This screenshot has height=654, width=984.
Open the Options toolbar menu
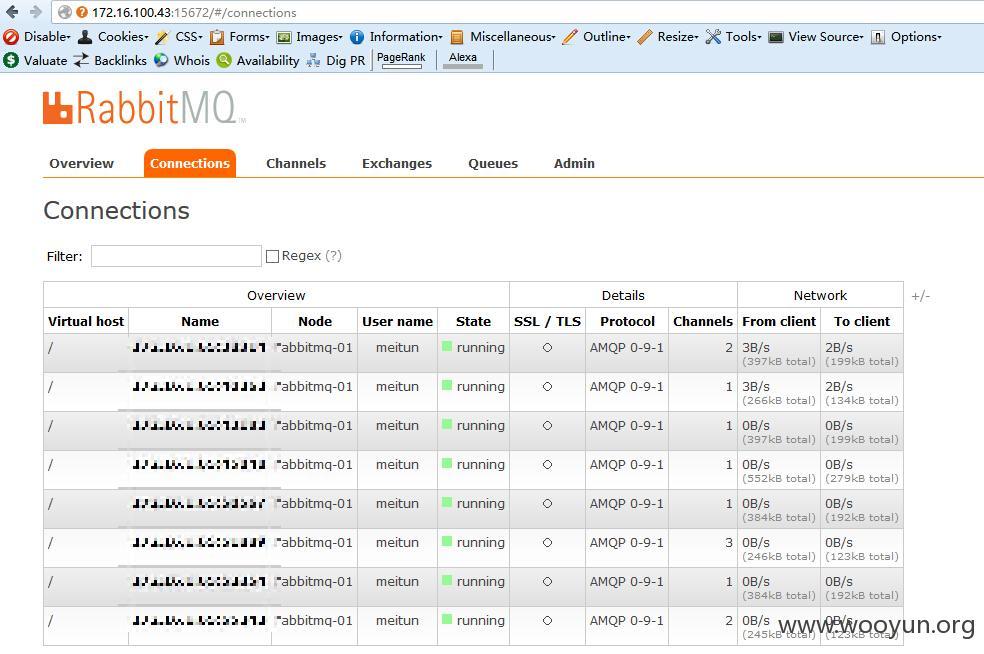(x=916, y=37)
